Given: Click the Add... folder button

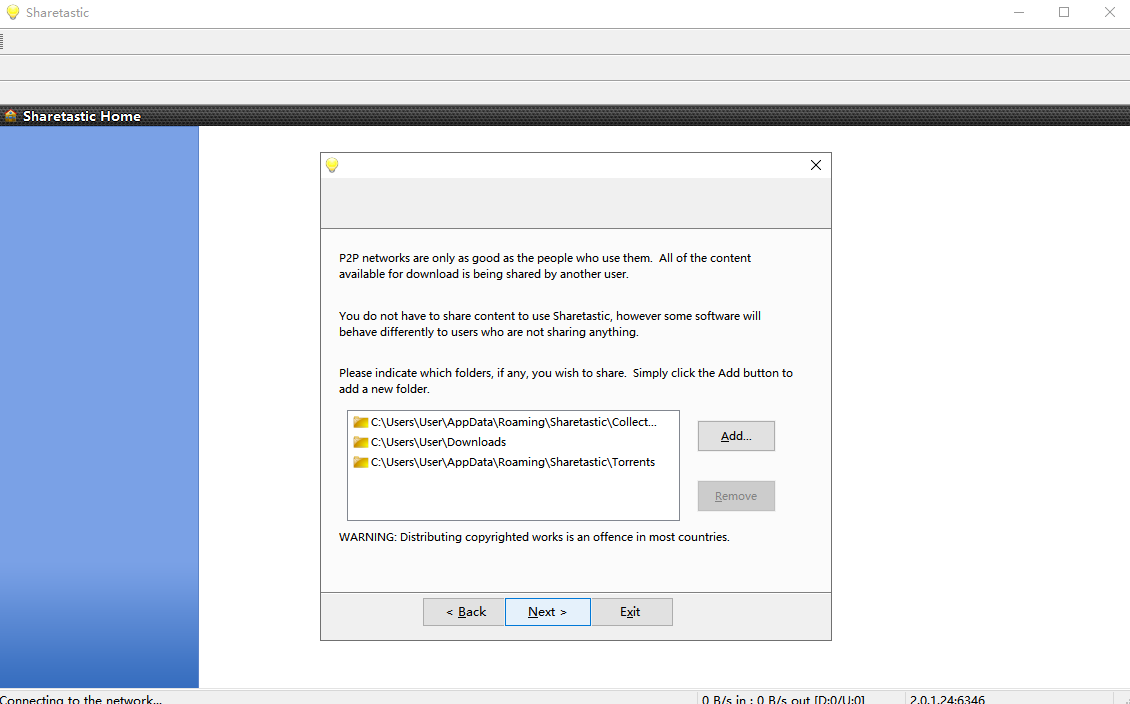Looking at the screenshot, I should coord(736,436).
